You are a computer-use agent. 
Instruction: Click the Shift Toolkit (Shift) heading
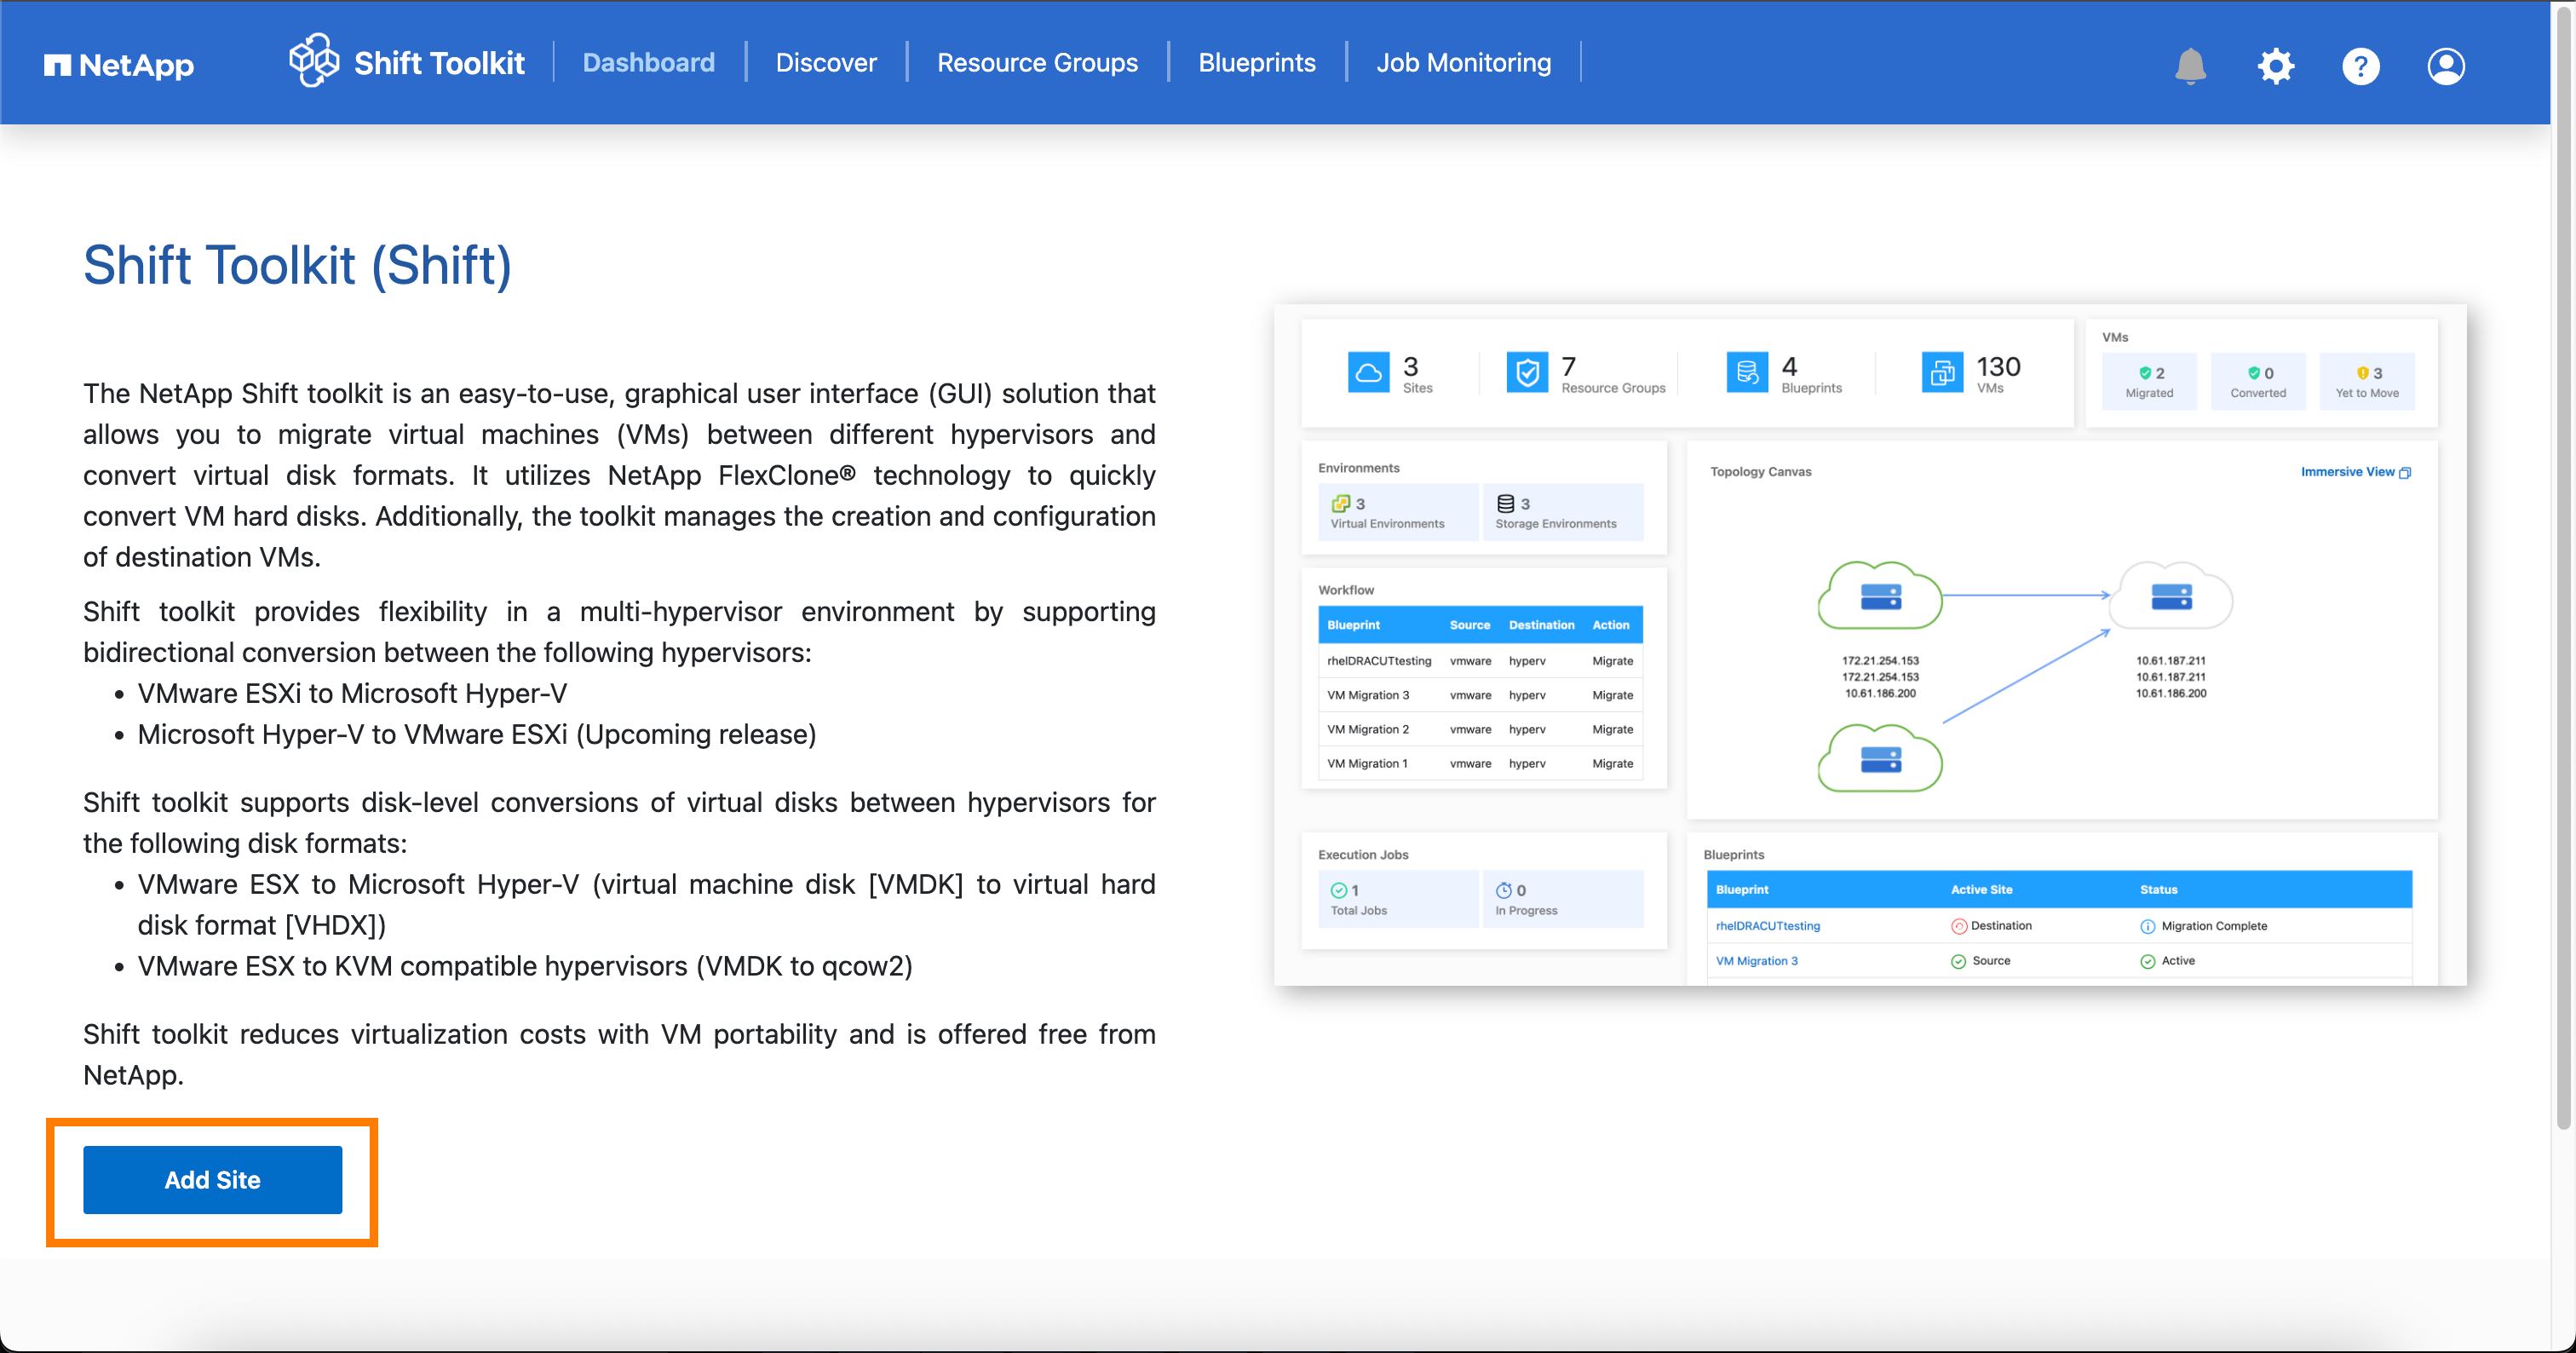(x=297, y=265)
